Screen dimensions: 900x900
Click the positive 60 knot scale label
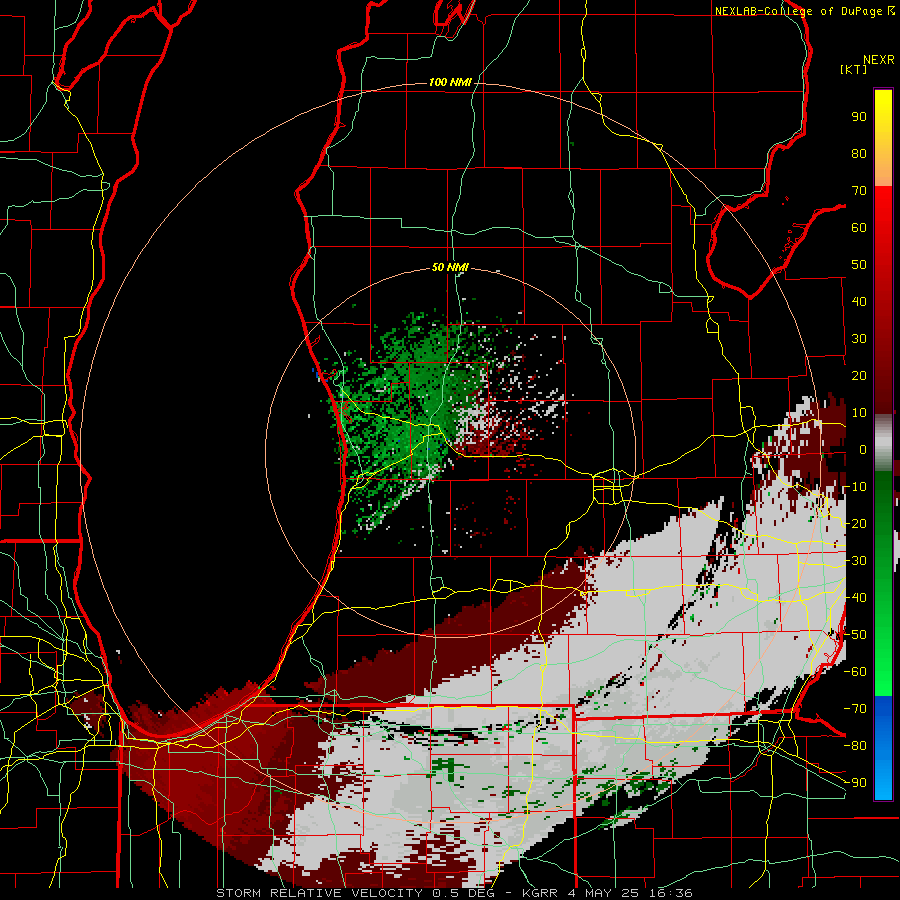coord(859,227)
